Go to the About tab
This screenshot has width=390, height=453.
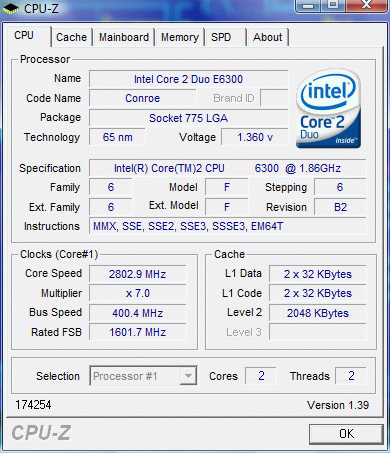pos(268,37)
